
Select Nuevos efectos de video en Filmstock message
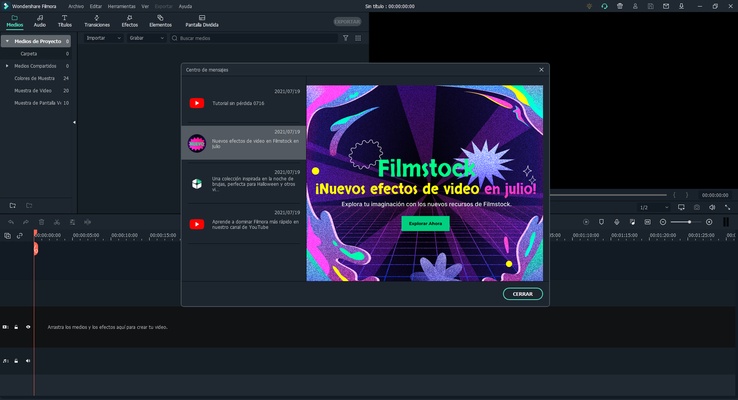243,143
